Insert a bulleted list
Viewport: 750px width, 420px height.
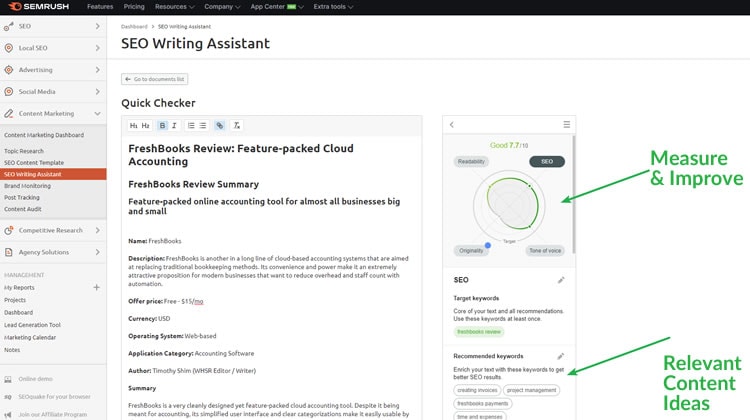pos(203,125)
